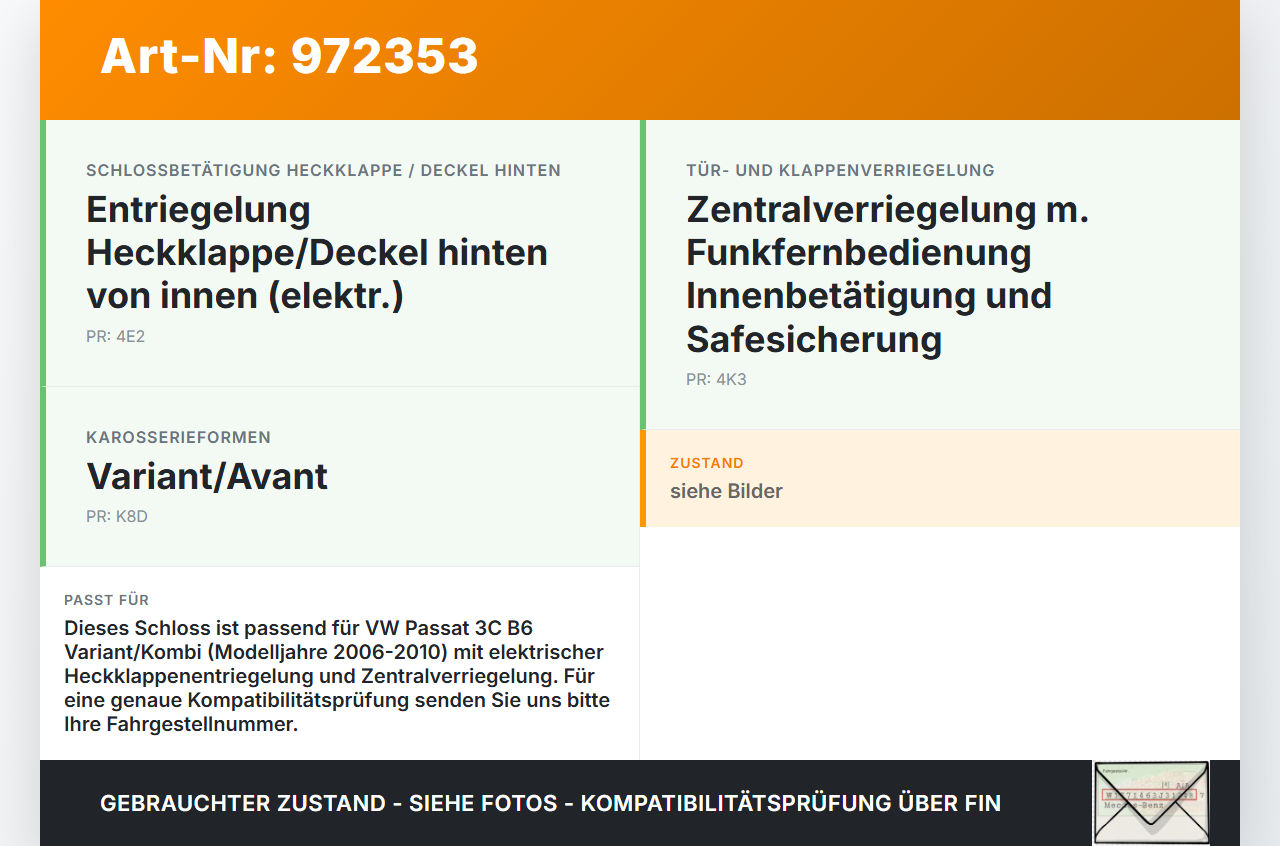Screen dimensions: 1280x846
Task: Select the PR: 4K3 code label
Action: [714, 379]
